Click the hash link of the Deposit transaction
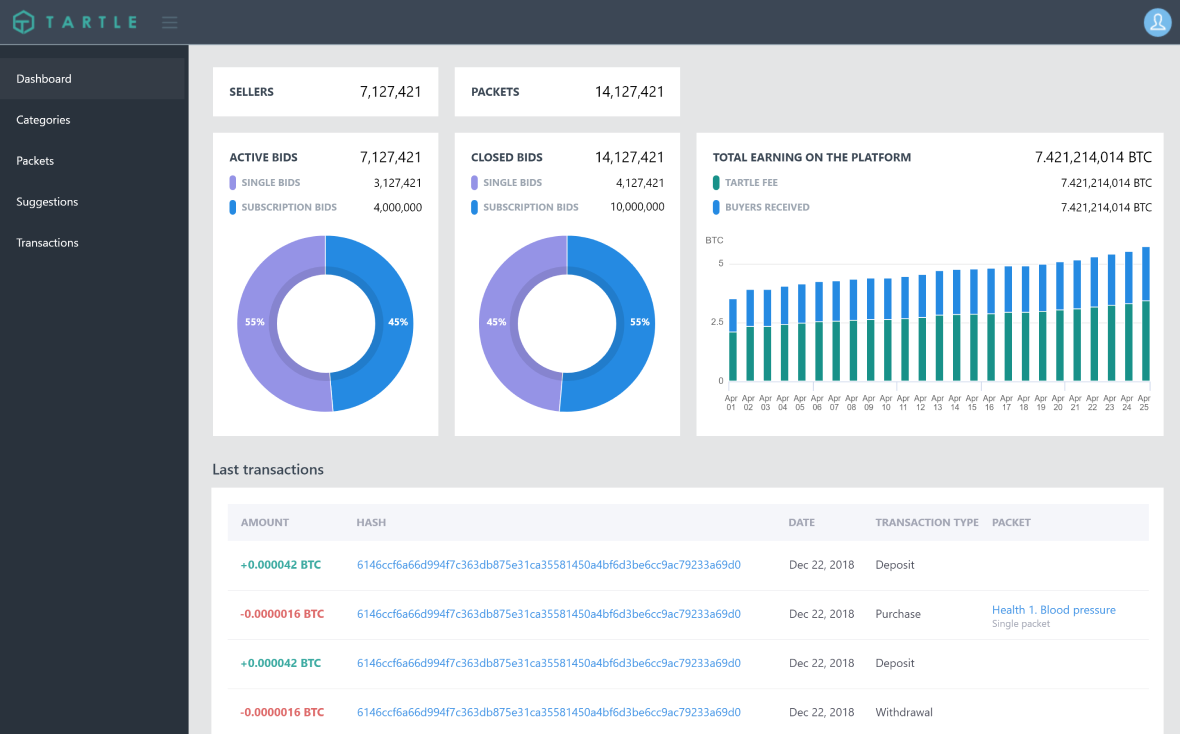Viewport: 1180px width, 734px height. [548, 565]
